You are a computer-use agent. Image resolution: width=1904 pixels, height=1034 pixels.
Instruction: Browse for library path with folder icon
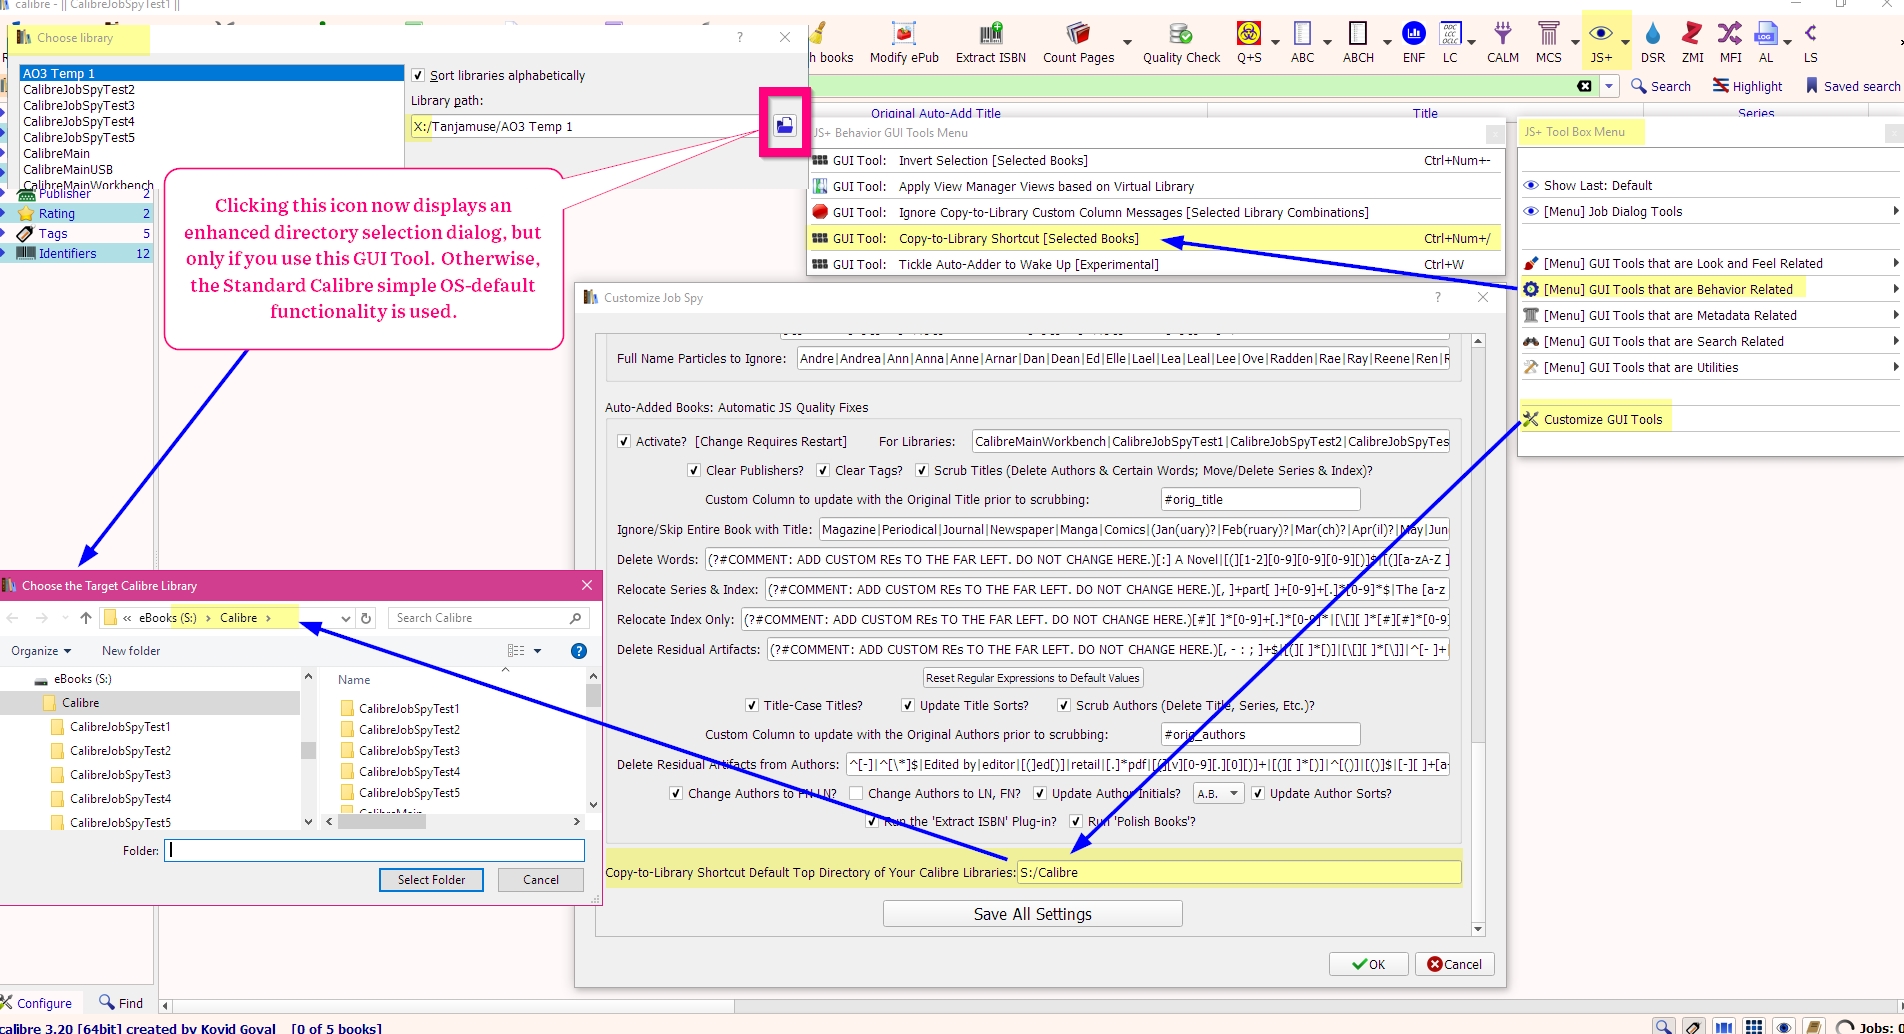(x=785, y=125)
